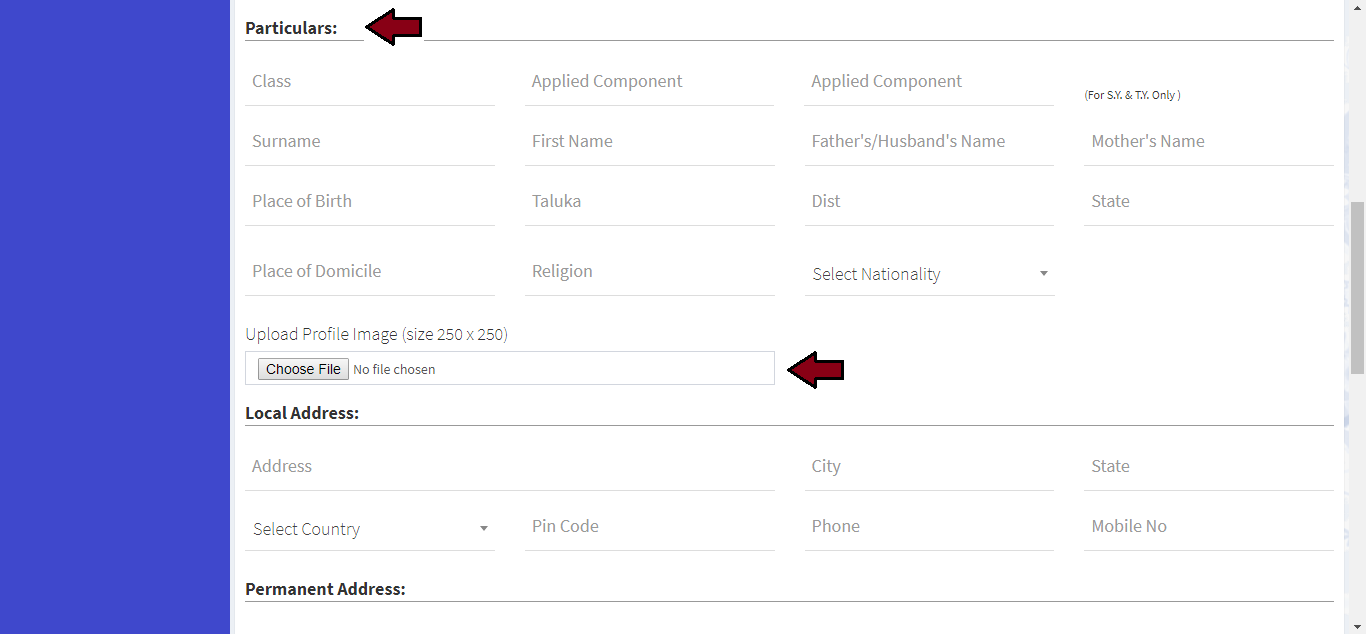Expand the Select Country dropdown
The height and width of the screenshot is (634, 1366).
370,529
